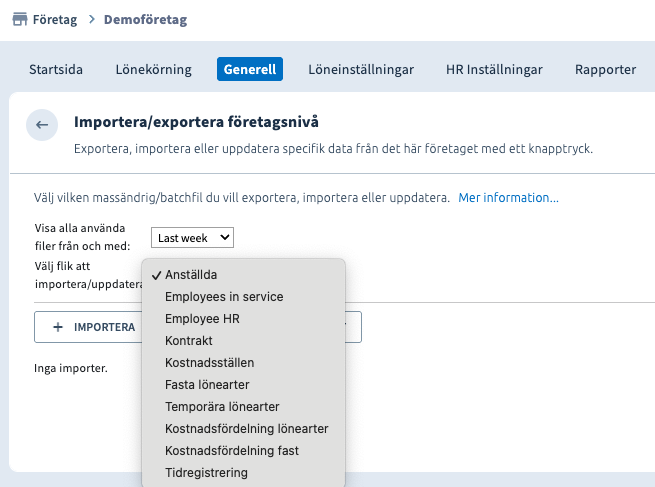655x487 pixels.
Task: Click Demoföretag in the breadcrumb
Action: 145,20
